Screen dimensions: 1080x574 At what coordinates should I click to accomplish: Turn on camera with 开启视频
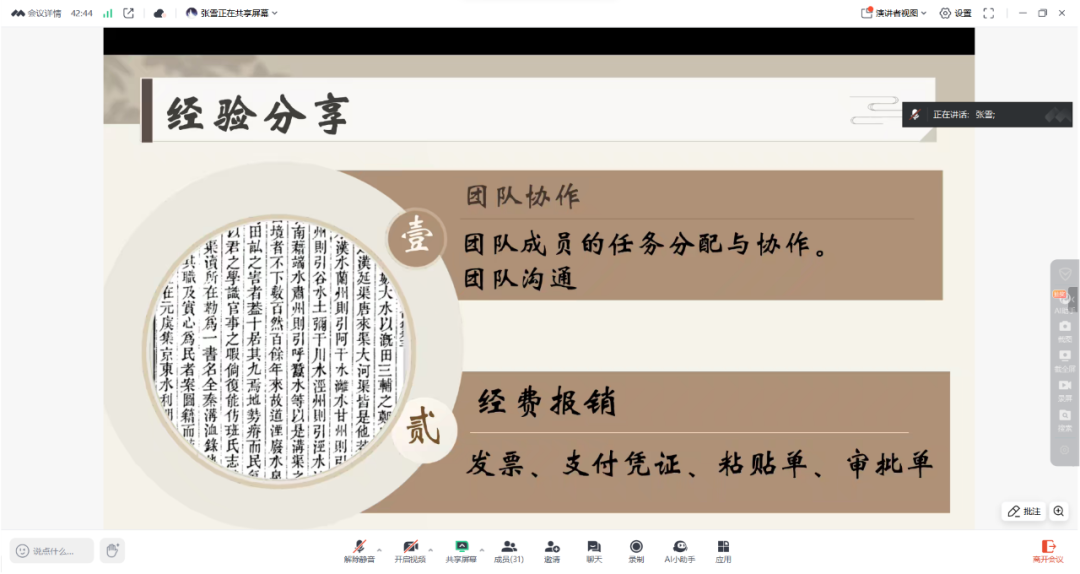410,551
